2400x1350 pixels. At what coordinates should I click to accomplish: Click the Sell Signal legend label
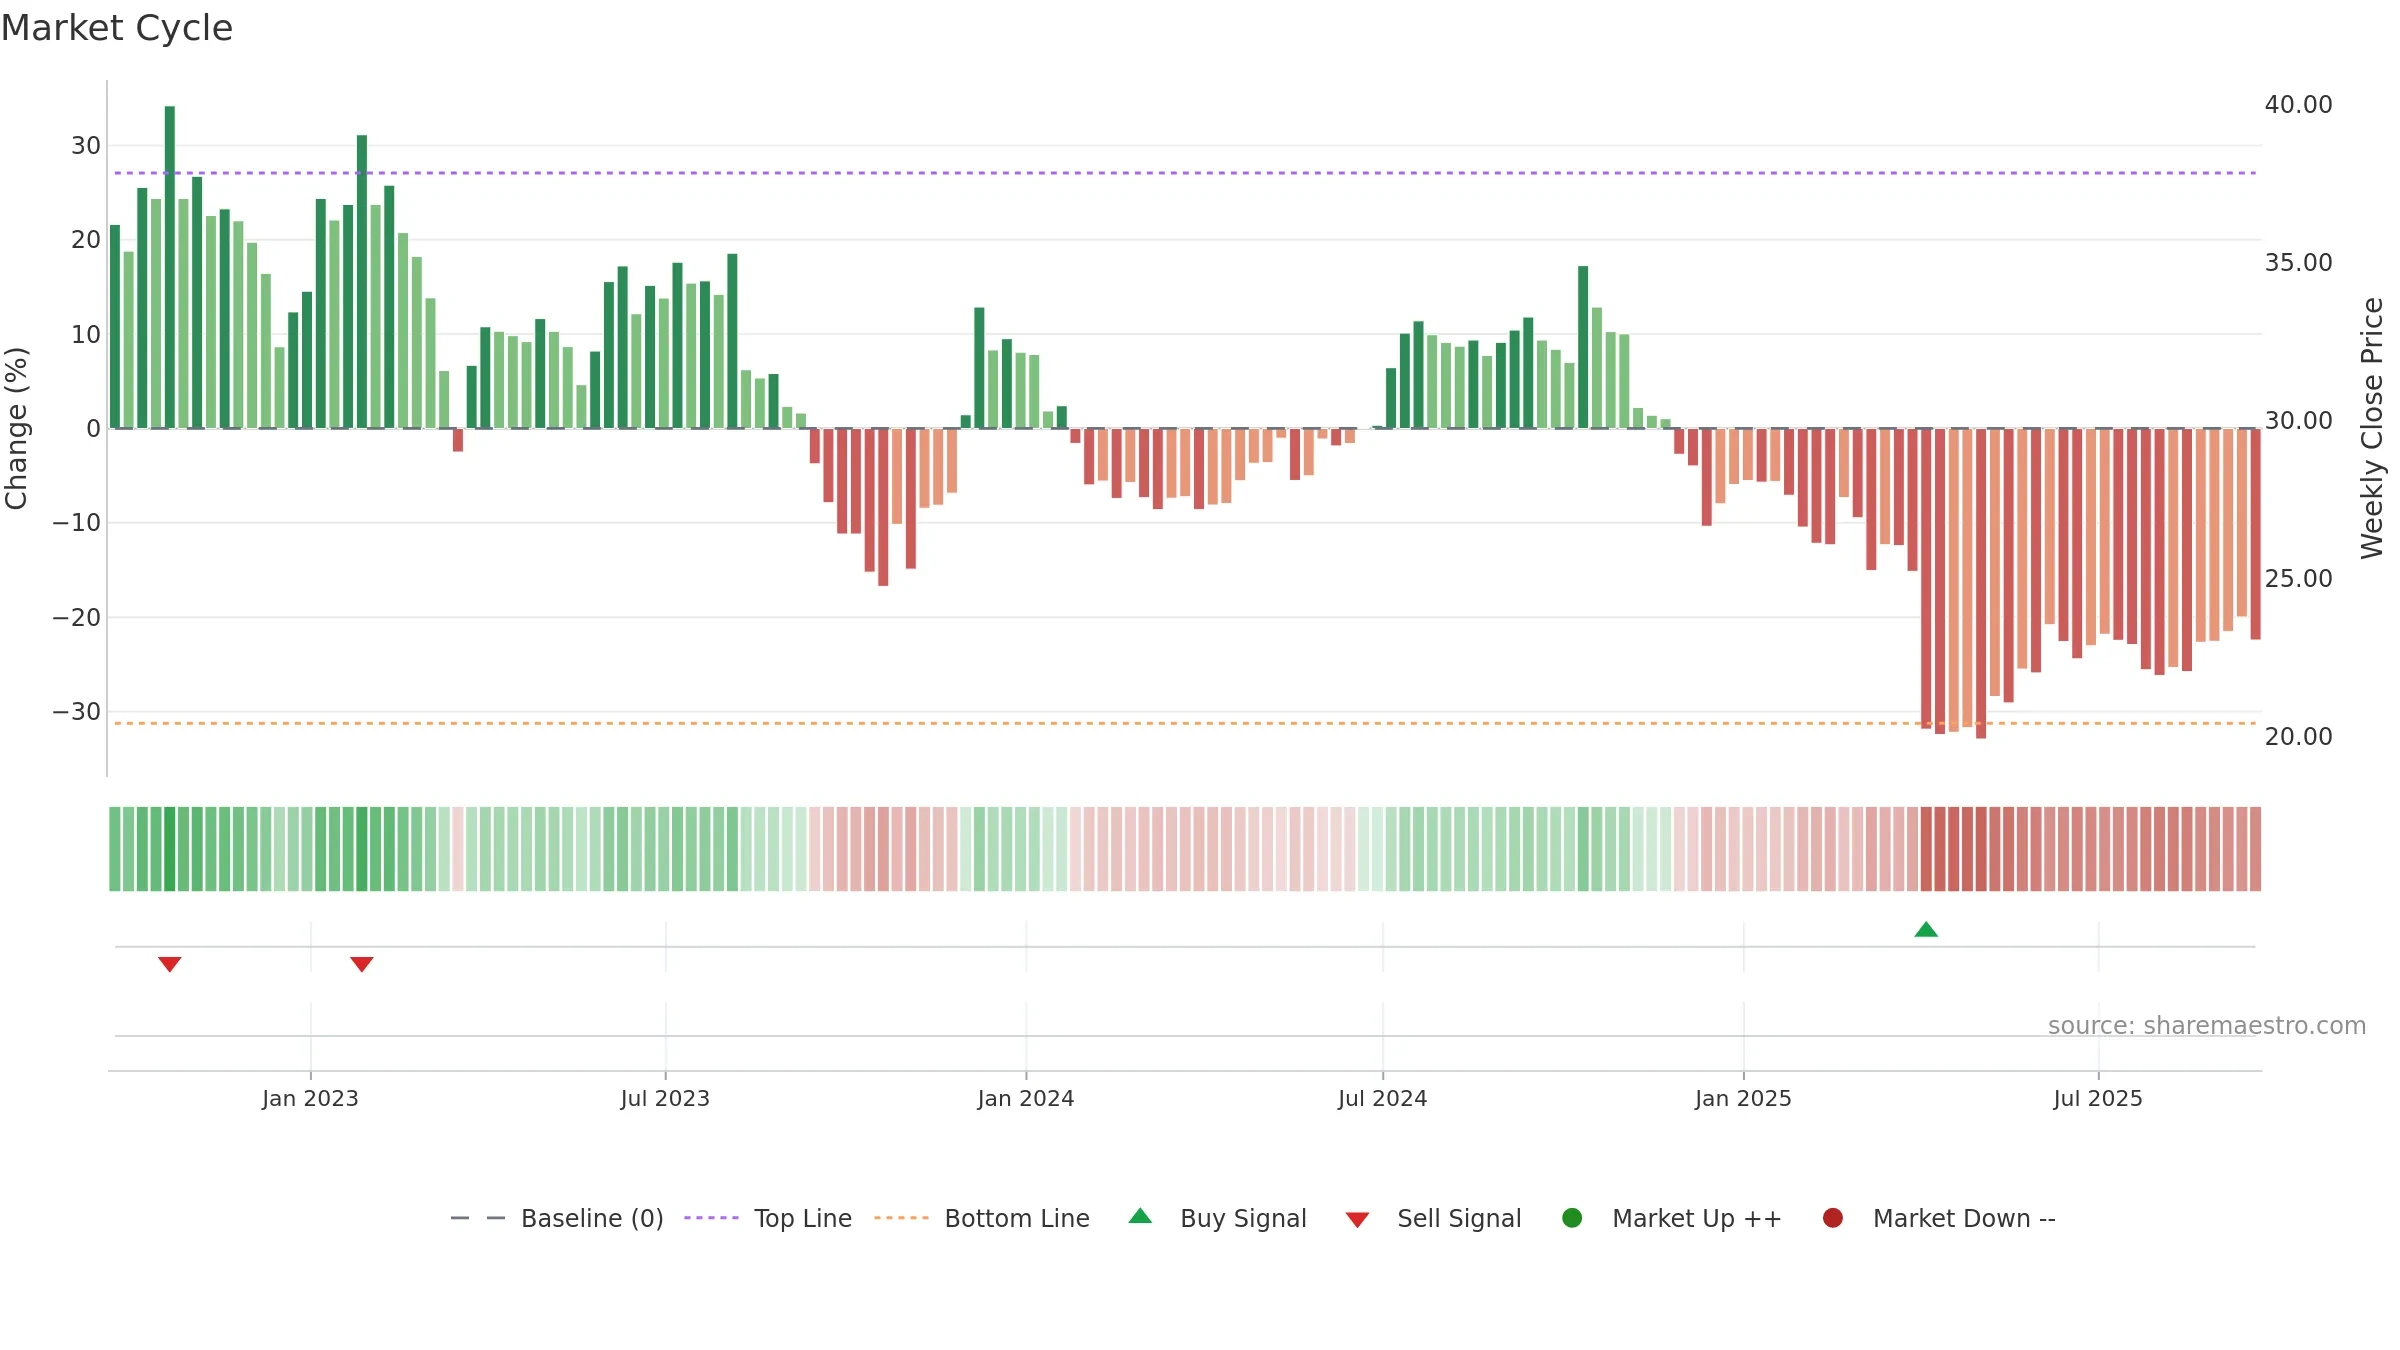click(1459, 1218)
